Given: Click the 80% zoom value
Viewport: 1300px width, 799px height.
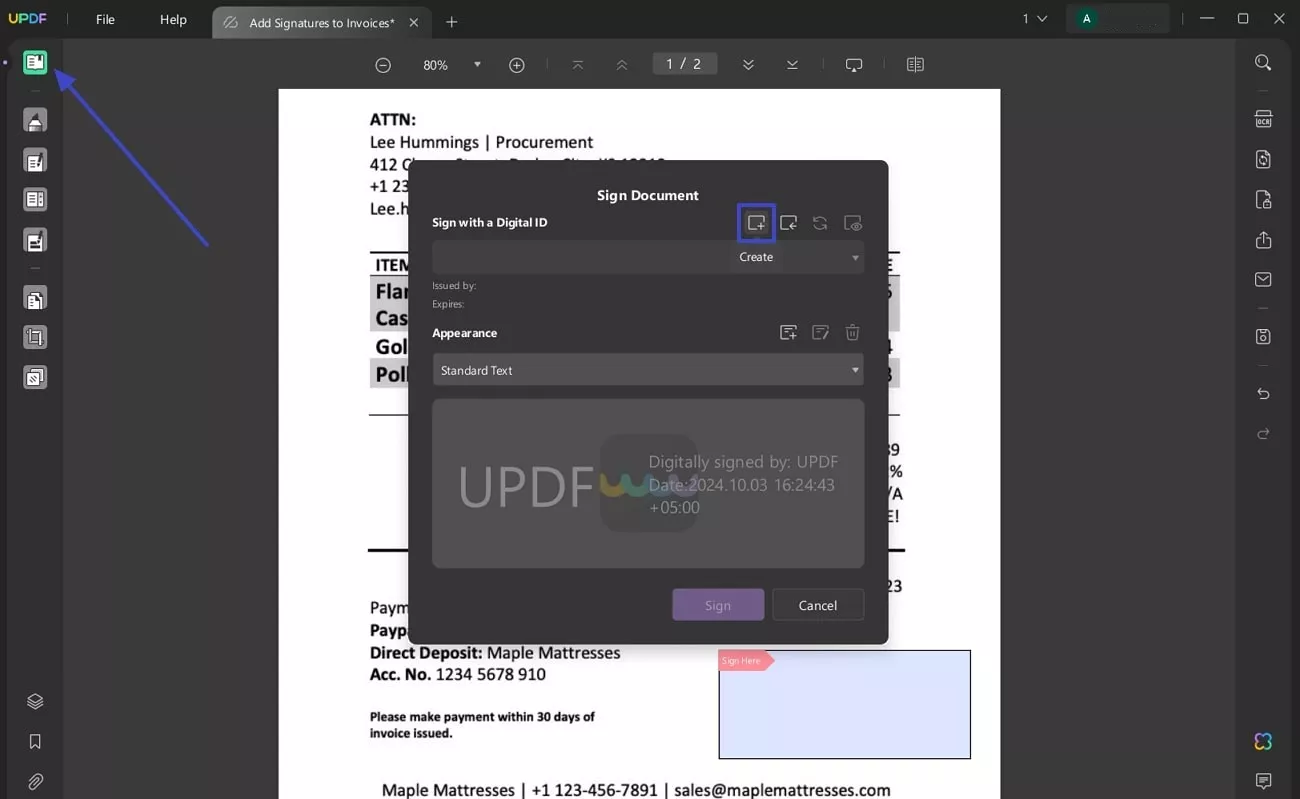Looking at the screenshot, I should (436, 65).
